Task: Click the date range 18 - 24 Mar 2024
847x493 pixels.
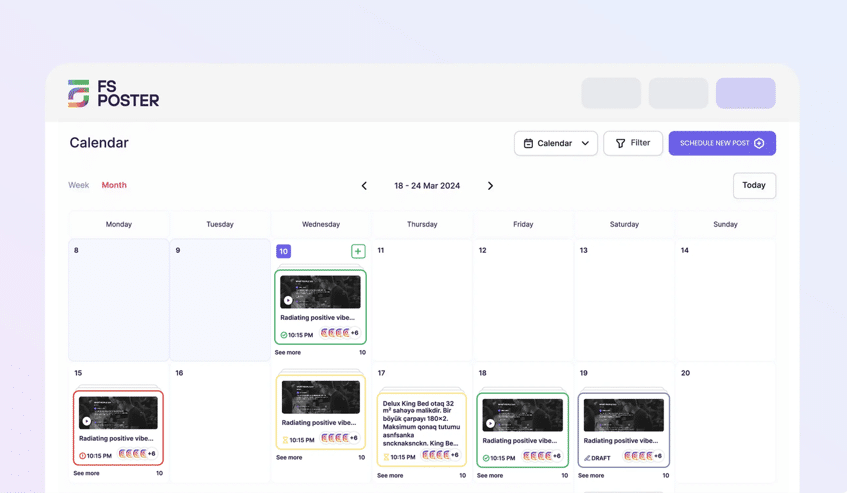Action: click(427, 186)
